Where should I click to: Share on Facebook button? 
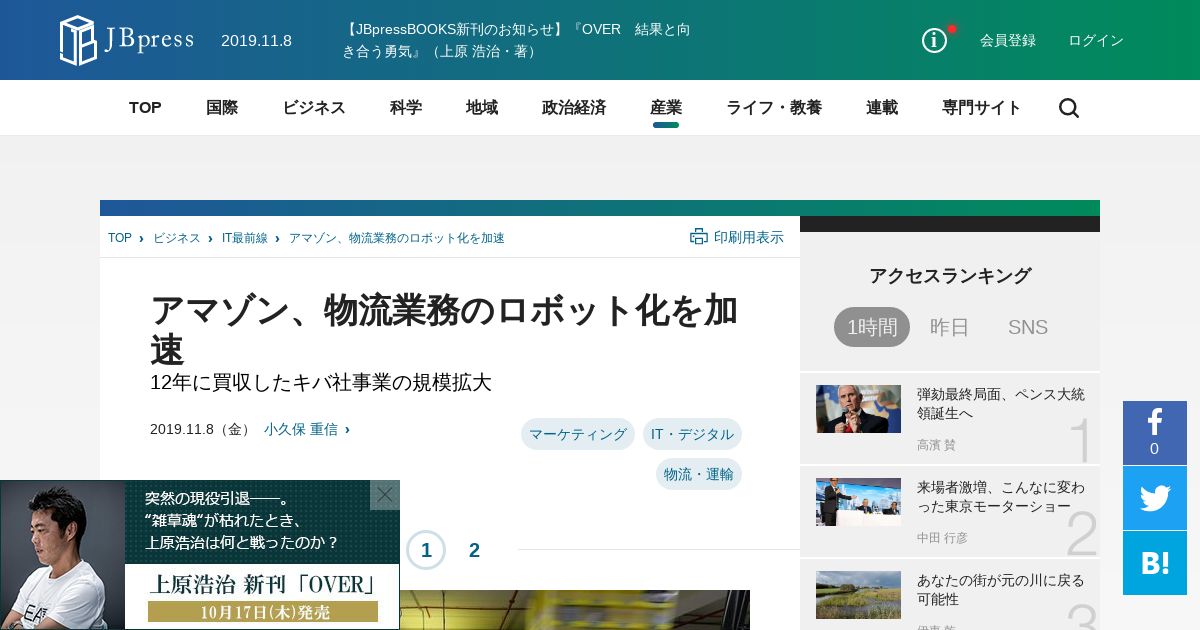click(x=1155, y=433)
